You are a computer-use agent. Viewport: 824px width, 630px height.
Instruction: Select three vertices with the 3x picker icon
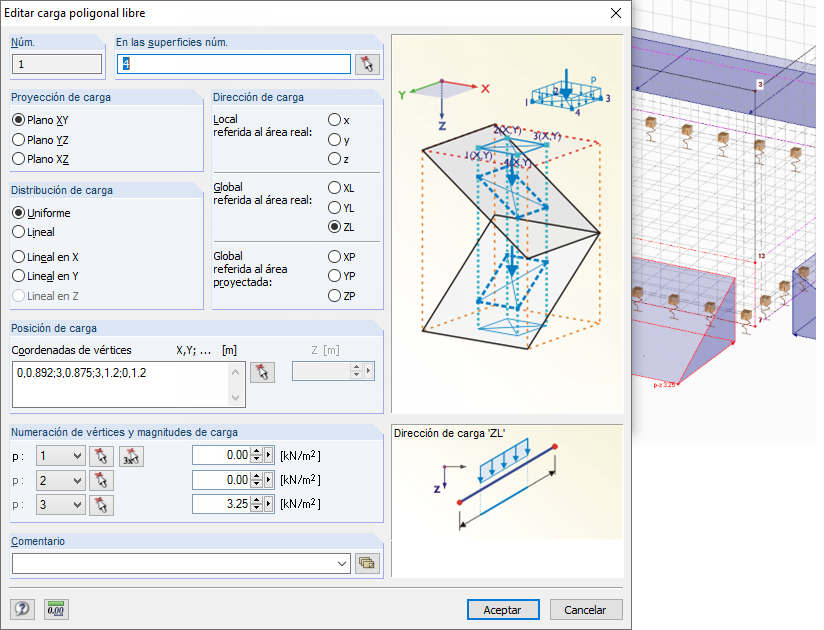pos(131,456)
